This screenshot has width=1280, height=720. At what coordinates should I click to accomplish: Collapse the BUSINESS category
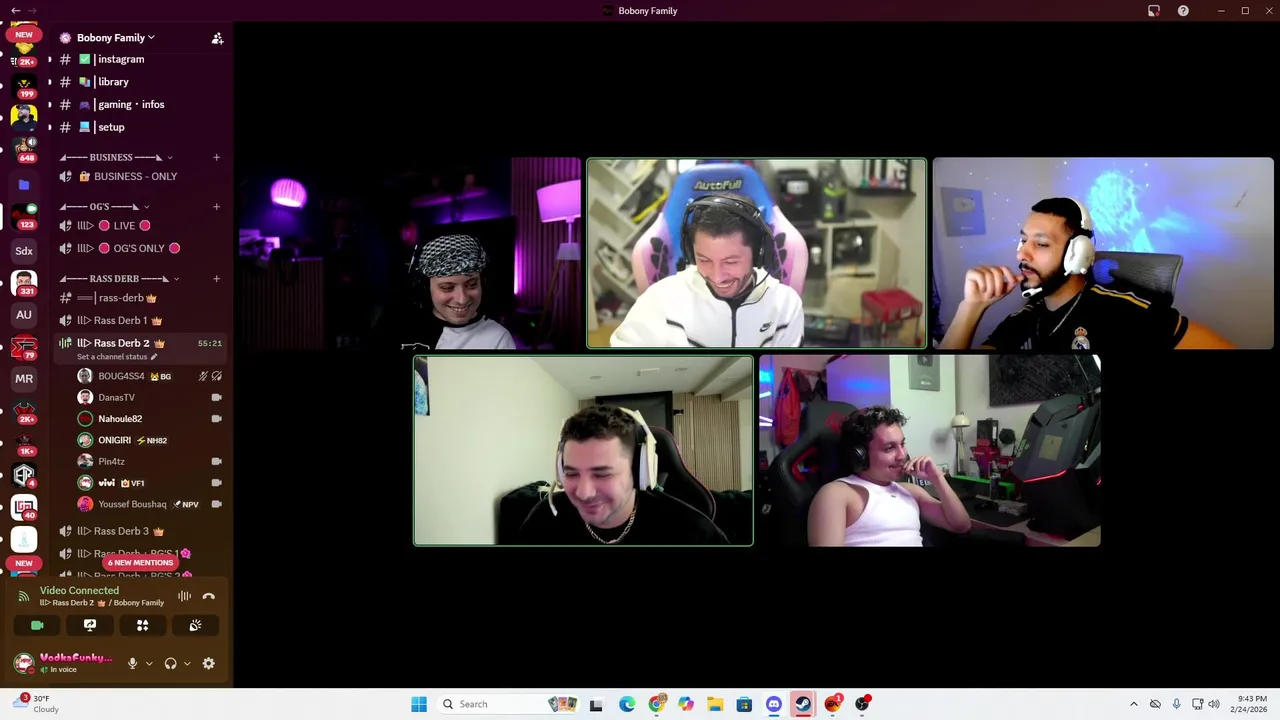point(116,157)
